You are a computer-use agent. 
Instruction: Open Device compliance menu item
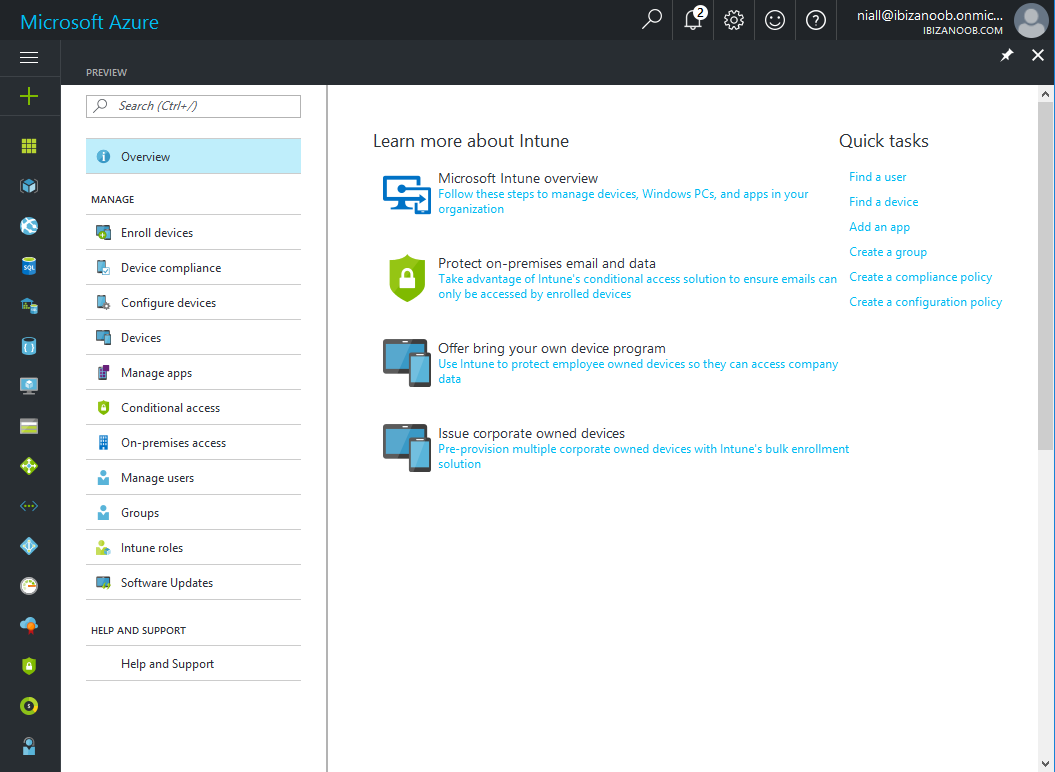[x=193, y=267]
